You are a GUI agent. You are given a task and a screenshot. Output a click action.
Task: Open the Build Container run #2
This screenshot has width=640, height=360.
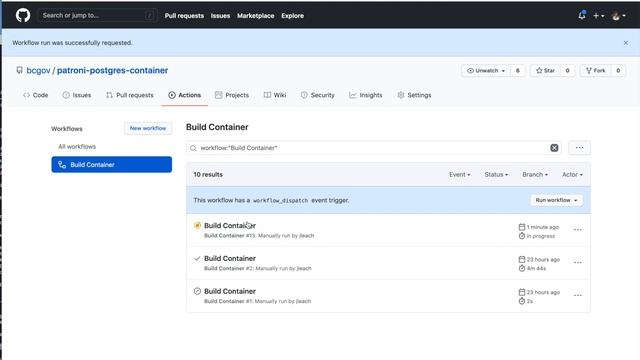coord(230,258)
